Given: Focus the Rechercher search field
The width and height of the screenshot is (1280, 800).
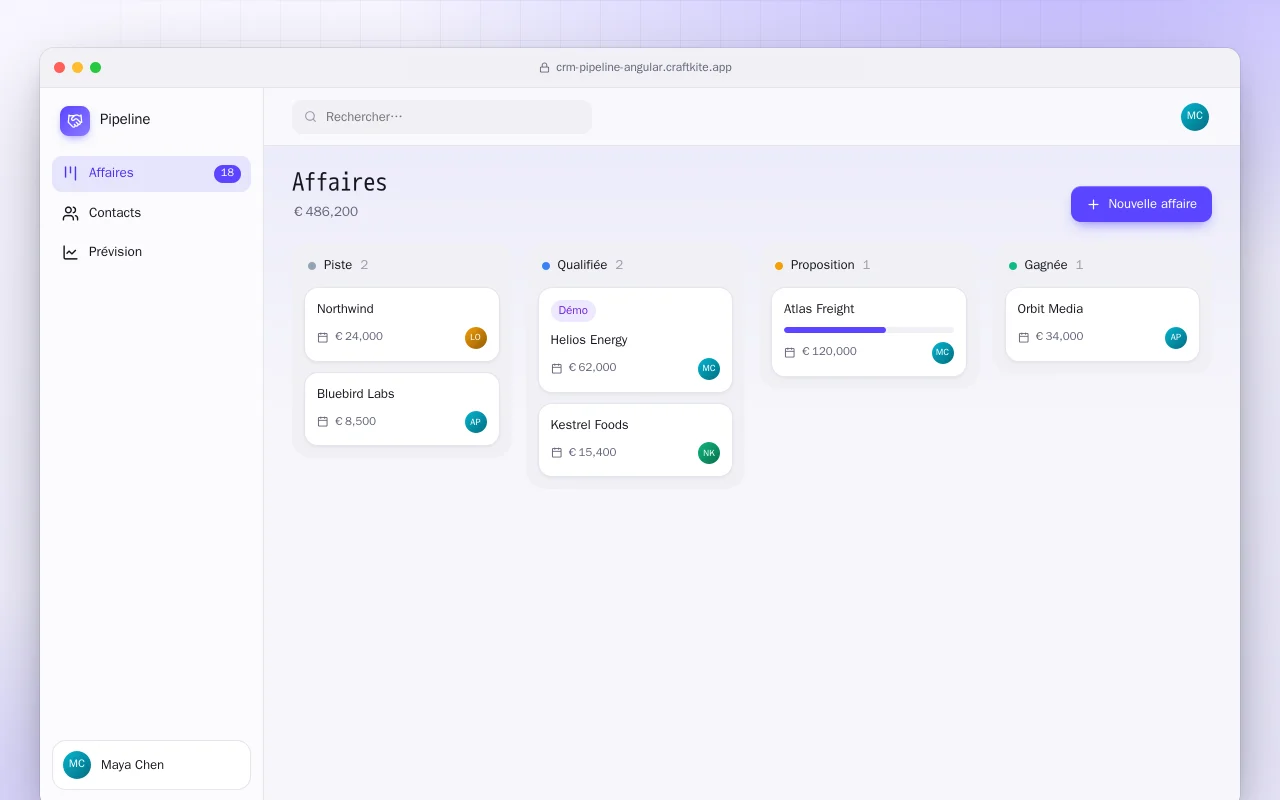Looking at the screenshot, I should [442, 117].
